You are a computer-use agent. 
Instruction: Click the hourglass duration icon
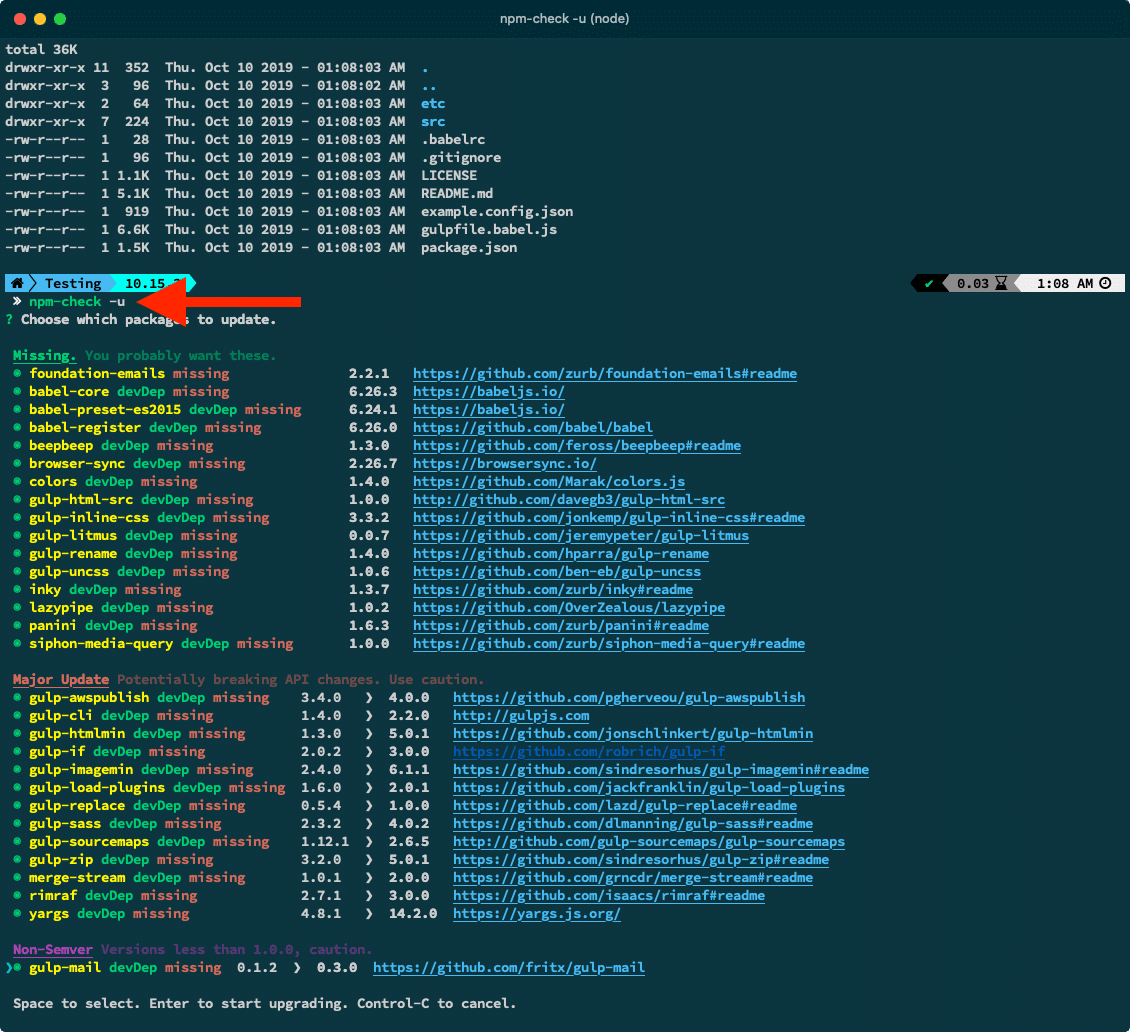point(1001,283)
